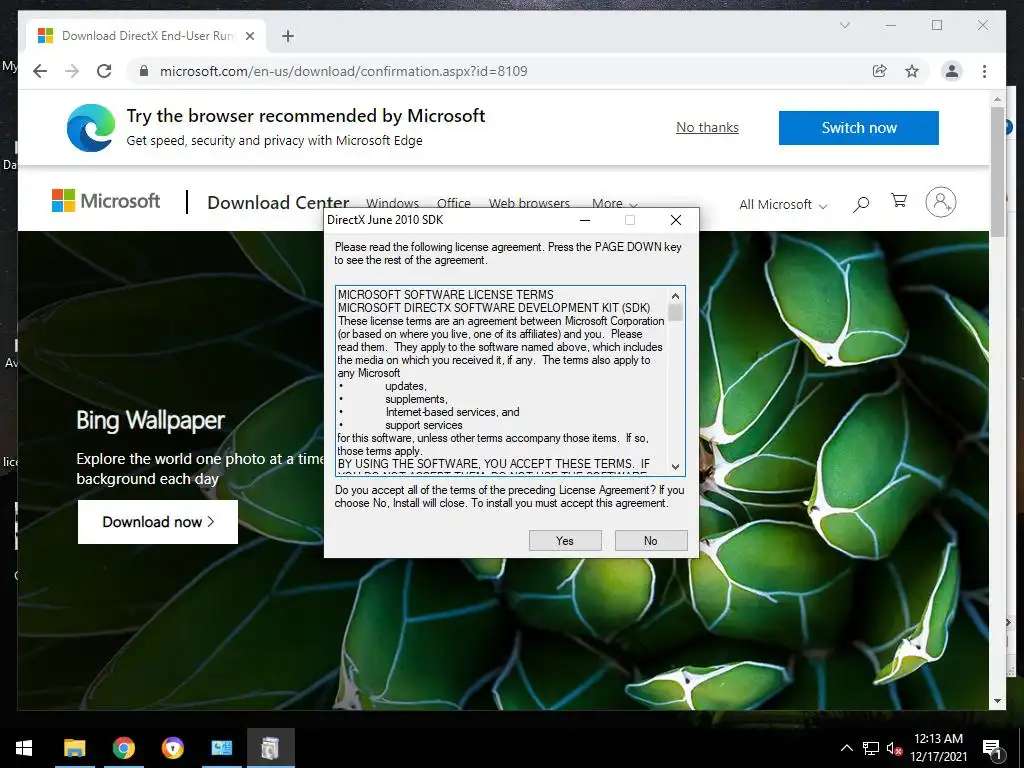Bookmark this tab with the star icon
The width and height of the screenshot is (1024, 768).
coord(912,71)
